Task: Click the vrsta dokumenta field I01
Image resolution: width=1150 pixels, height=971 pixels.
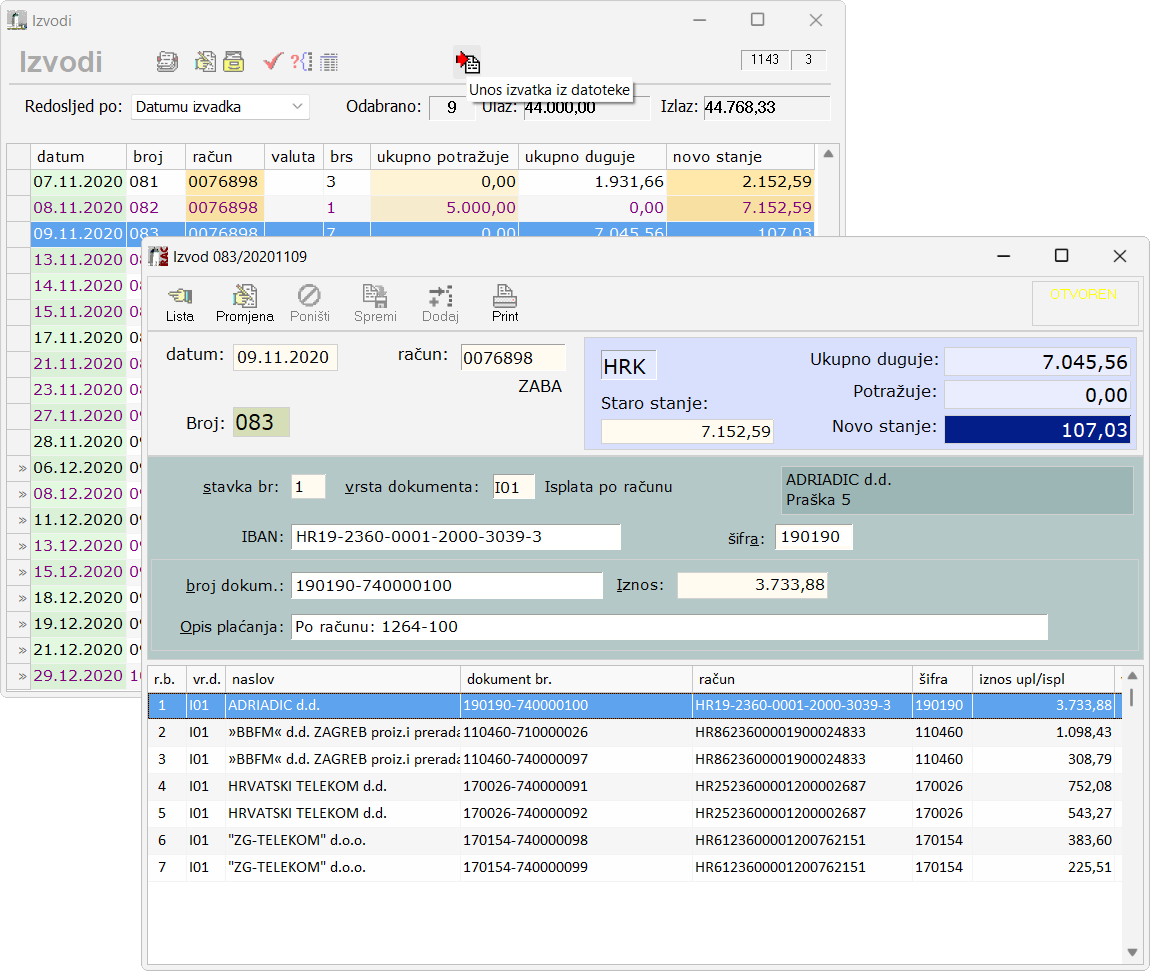Action: click(513, 487)
